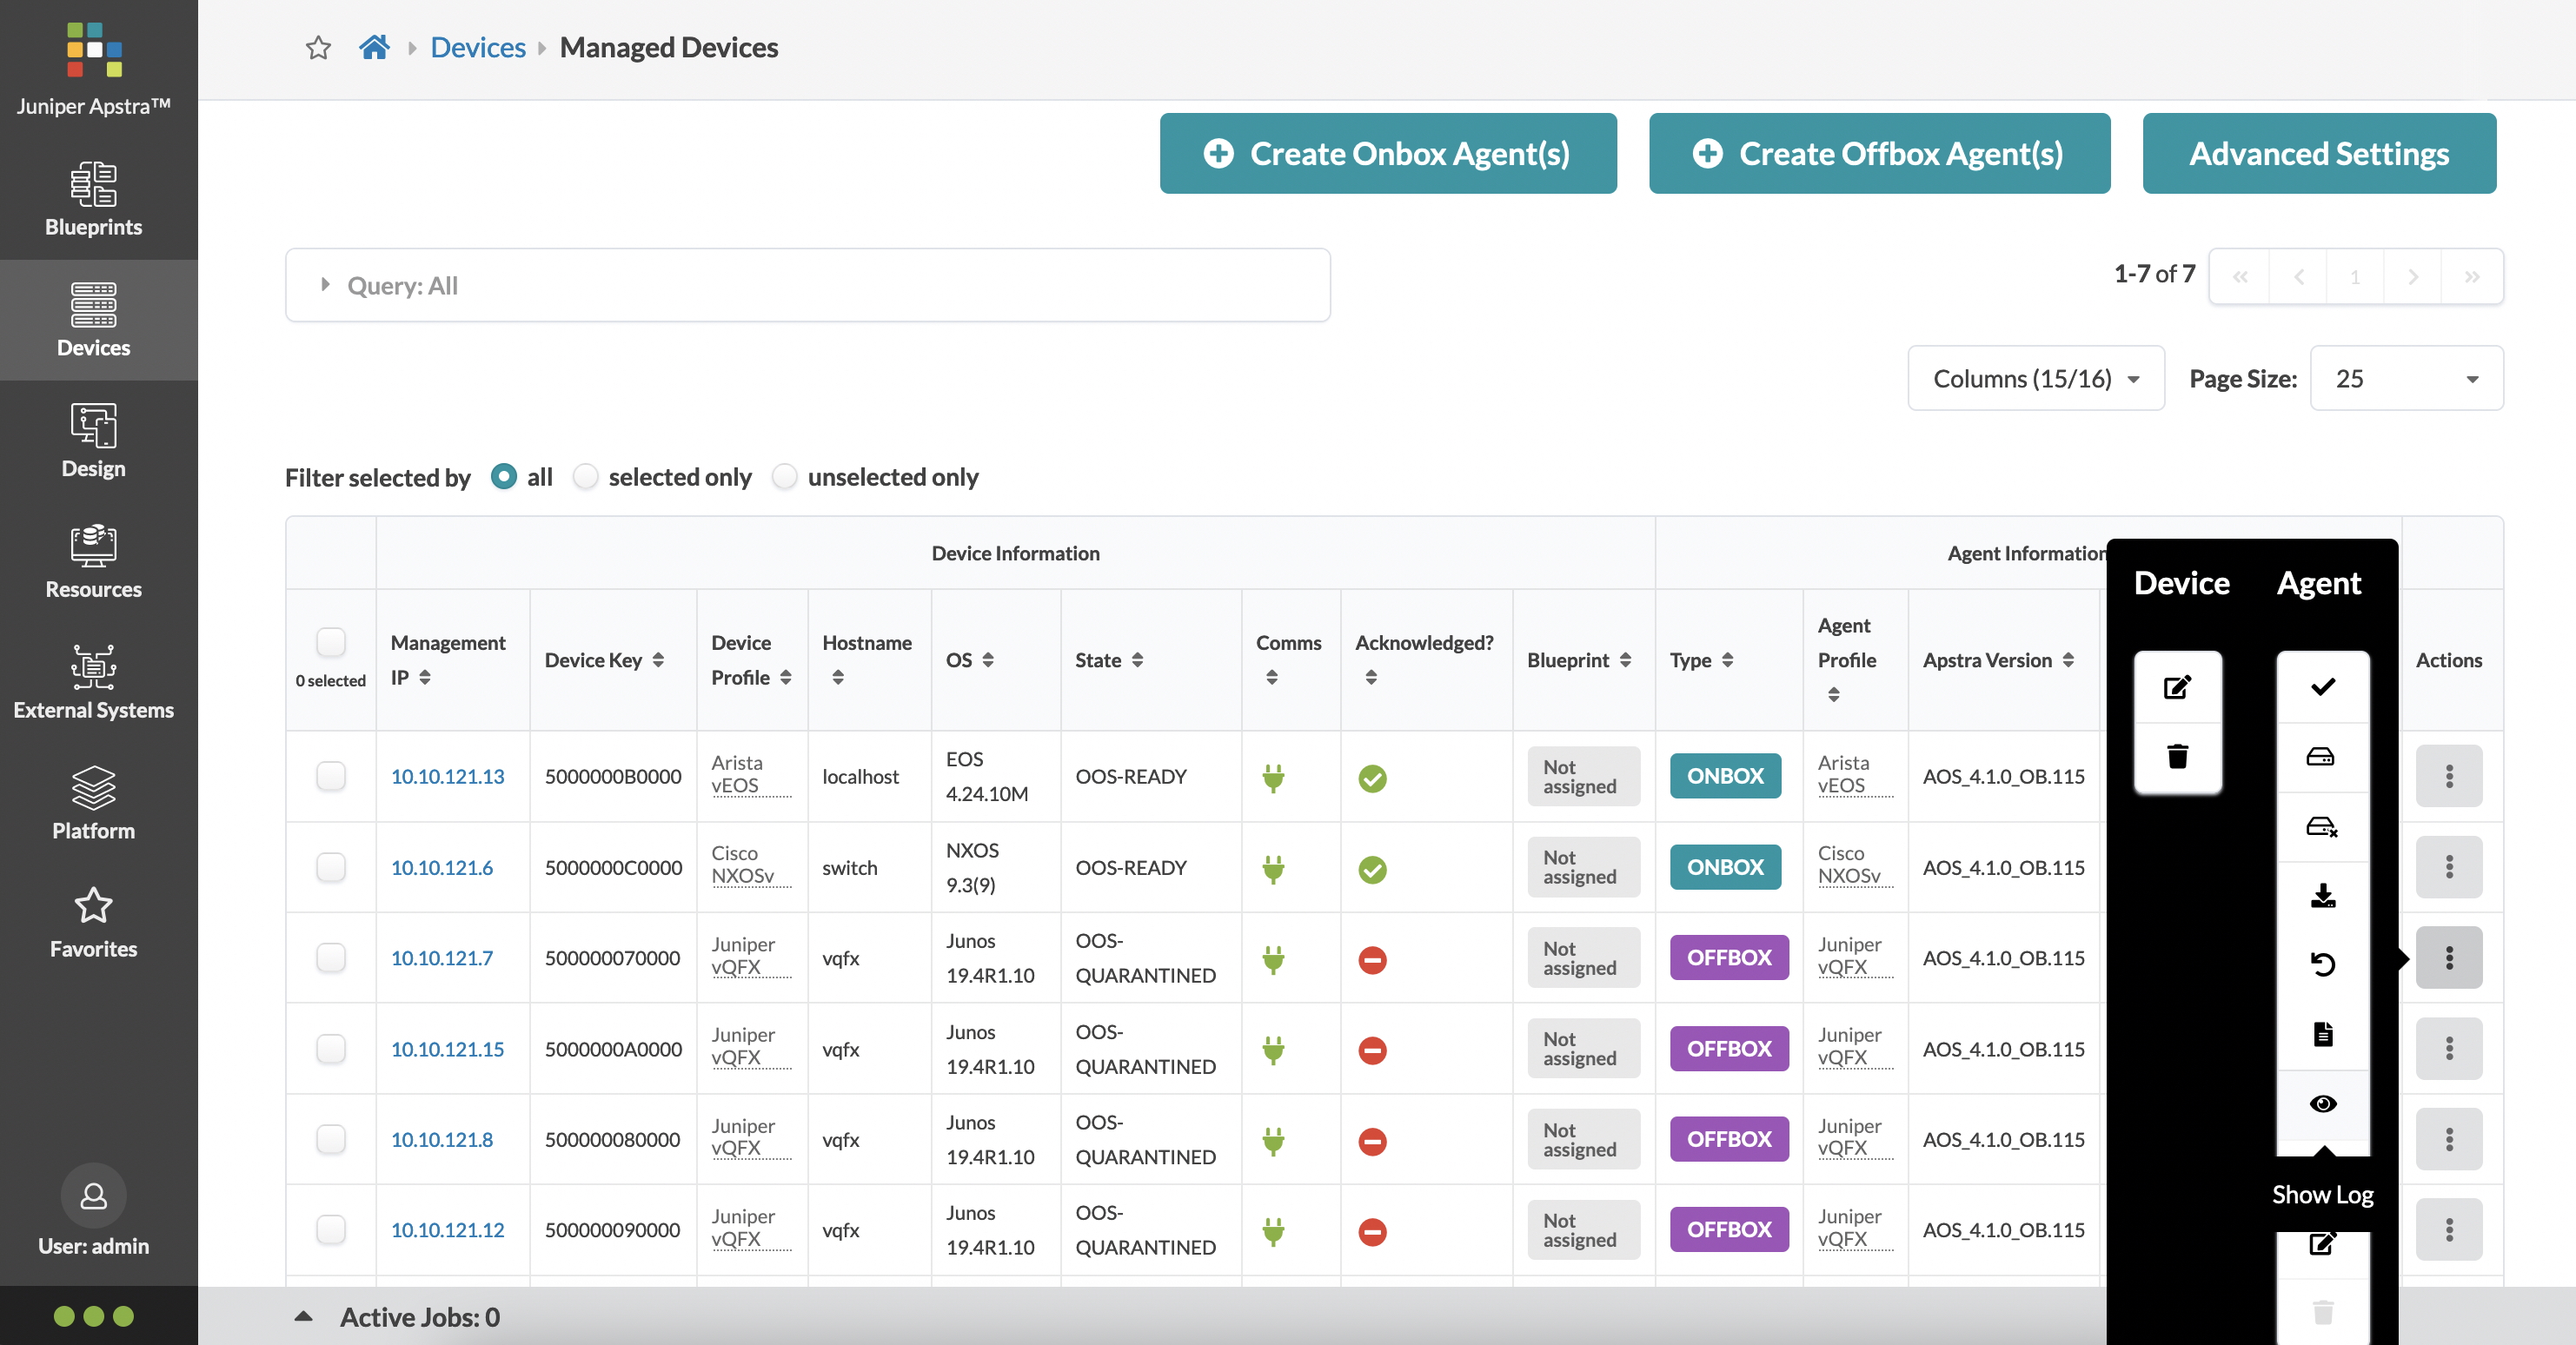Open the Columns (15/16) dropdown
Image resolution: width=2576 pixels, height=1345 pixels.
[x=2036, y=378]
